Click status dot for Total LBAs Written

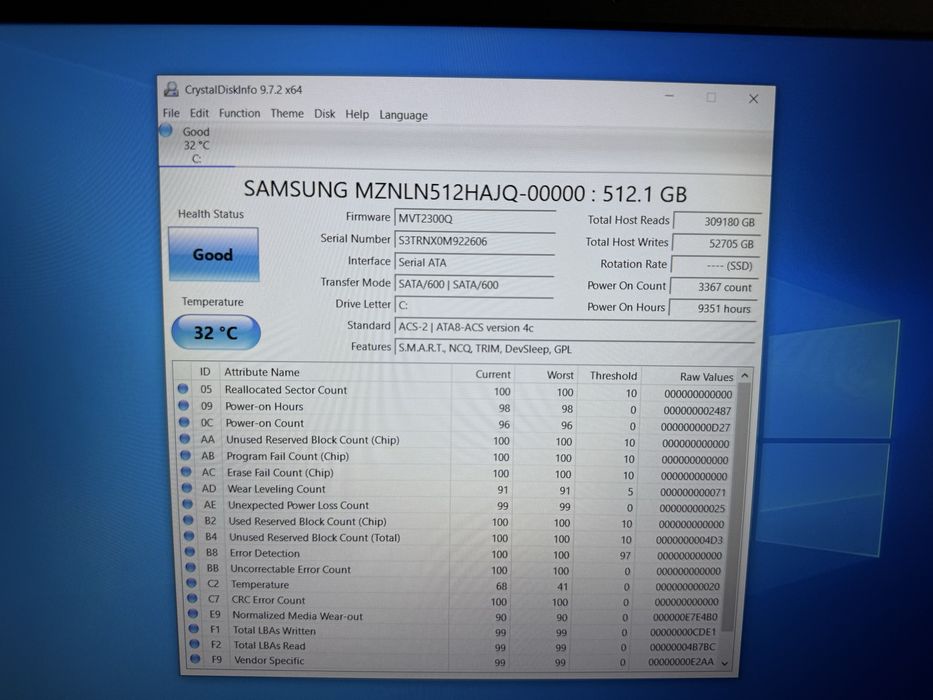tap(193, 629)
